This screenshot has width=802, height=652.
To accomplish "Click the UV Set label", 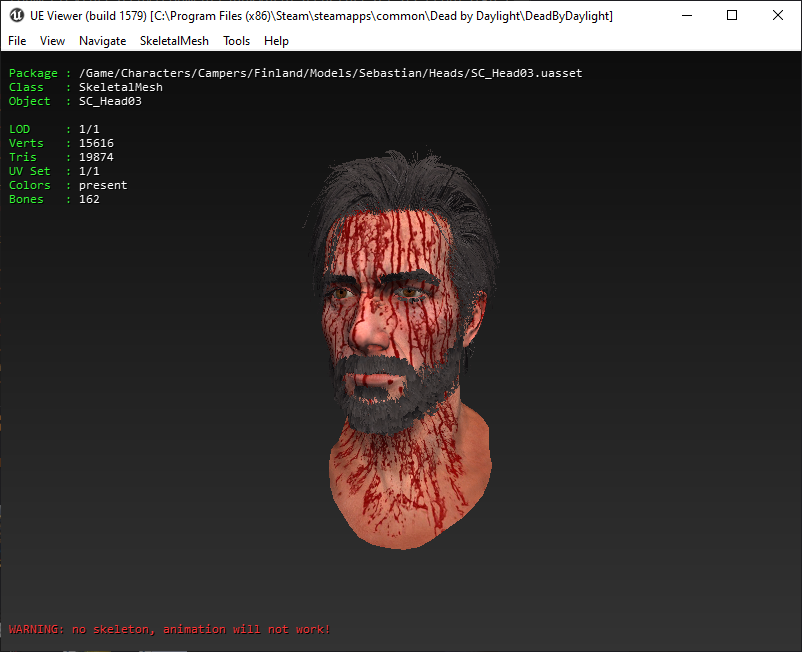I will pos(29,171).
